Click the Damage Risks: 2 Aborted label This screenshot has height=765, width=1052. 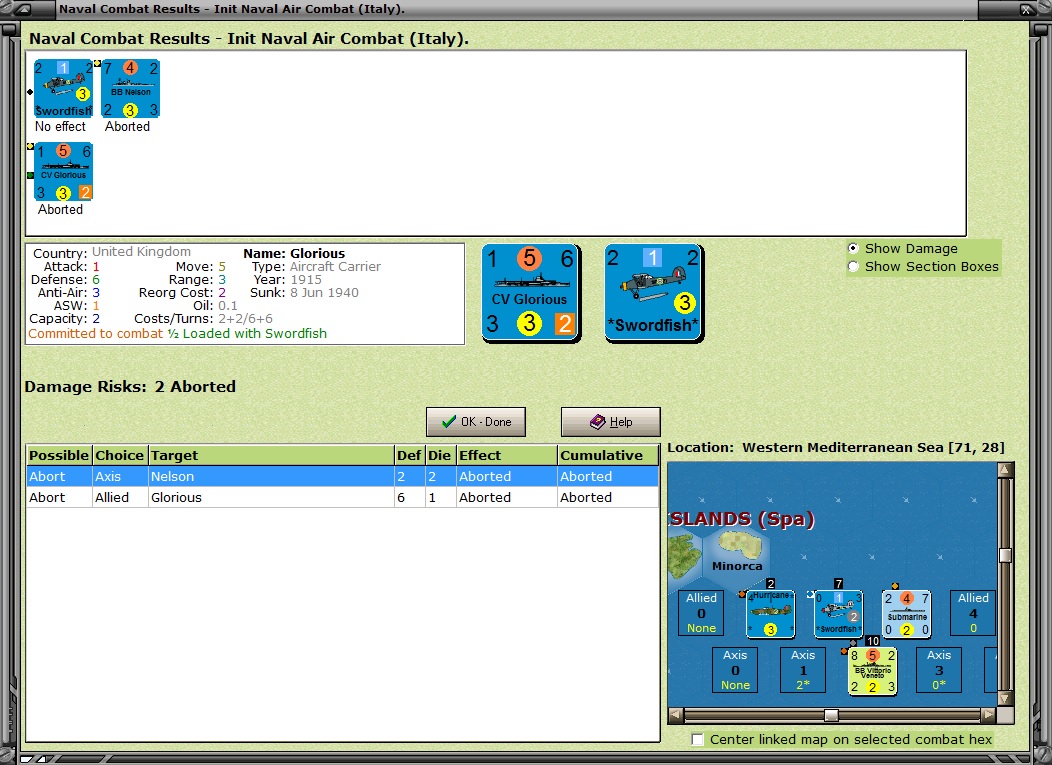(x=130, y=387)
